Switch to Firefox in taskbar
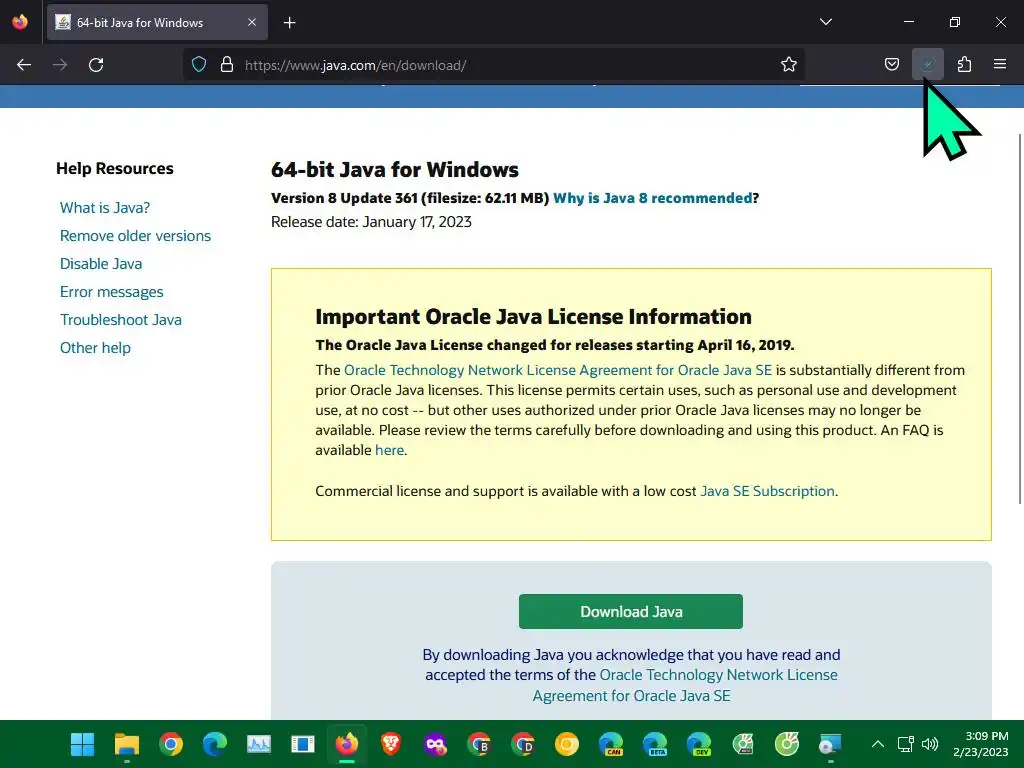This screenshot has height=768, width=1024. (347, 744)
